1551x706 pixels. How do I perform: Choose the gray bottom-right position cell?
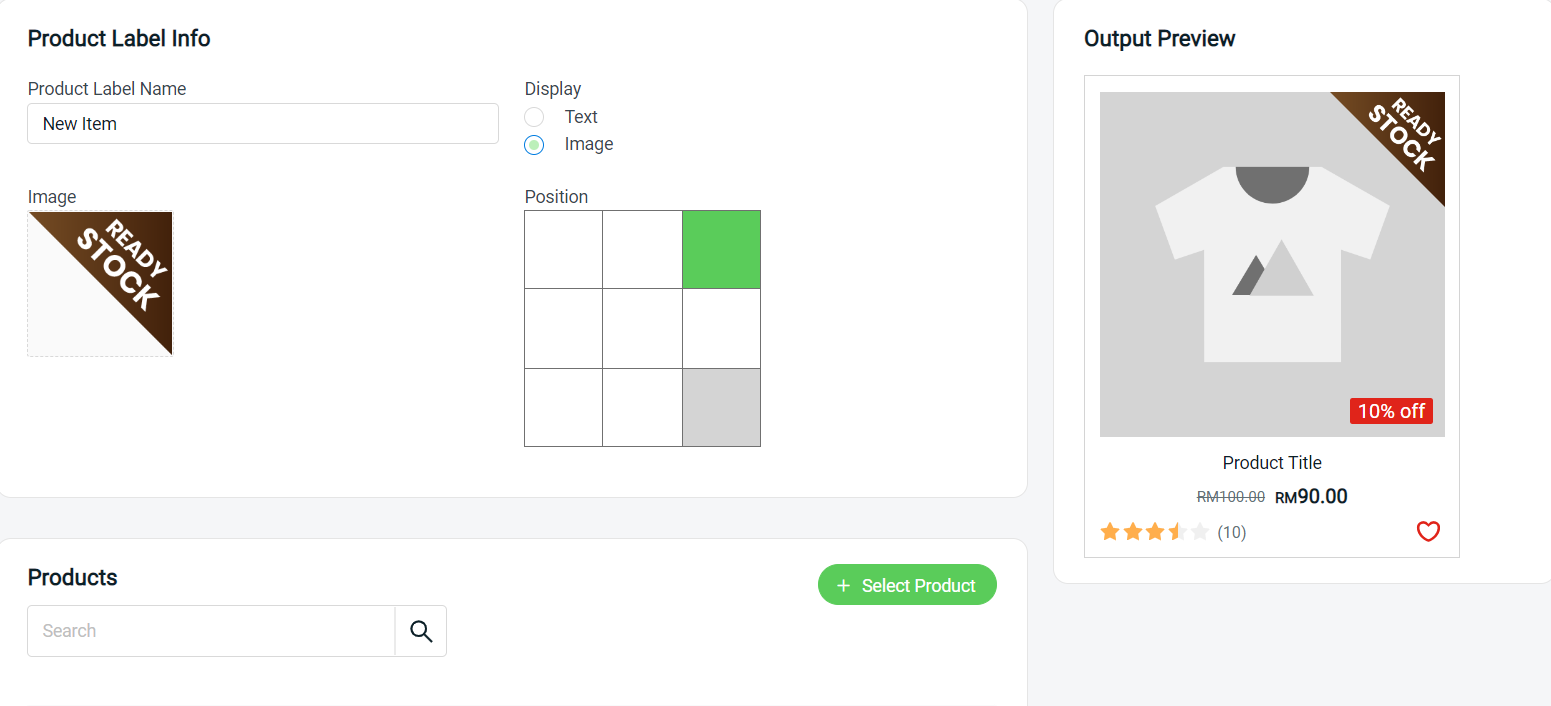(x=721, y=407)
